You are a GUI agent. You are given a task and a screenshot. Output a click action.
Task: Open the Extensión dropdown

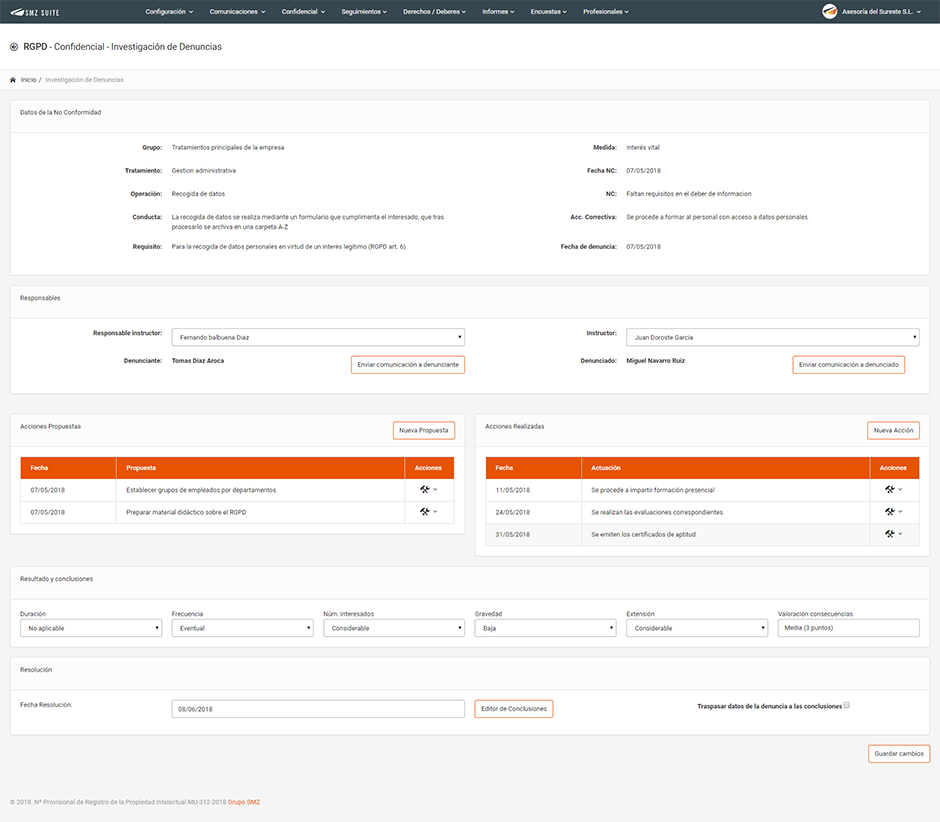click(697, 628)
